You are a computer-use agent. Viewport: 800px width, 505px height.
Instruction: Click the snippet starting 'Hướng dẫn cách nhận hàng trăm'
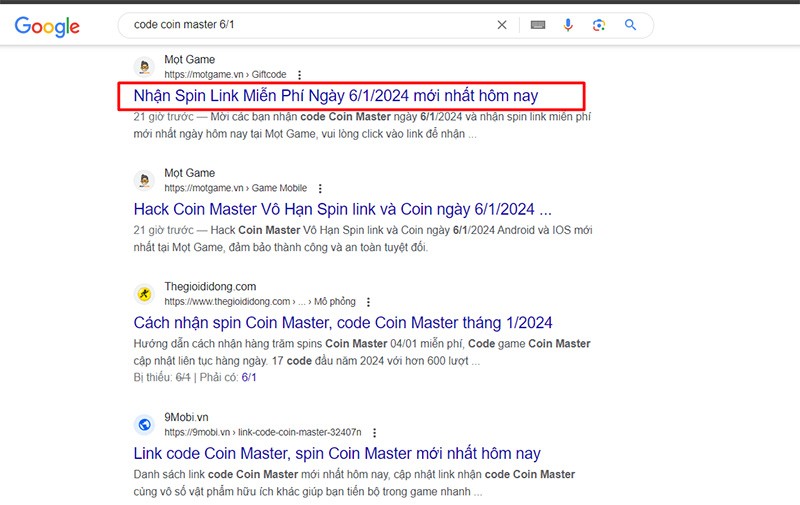pos(362,352)
